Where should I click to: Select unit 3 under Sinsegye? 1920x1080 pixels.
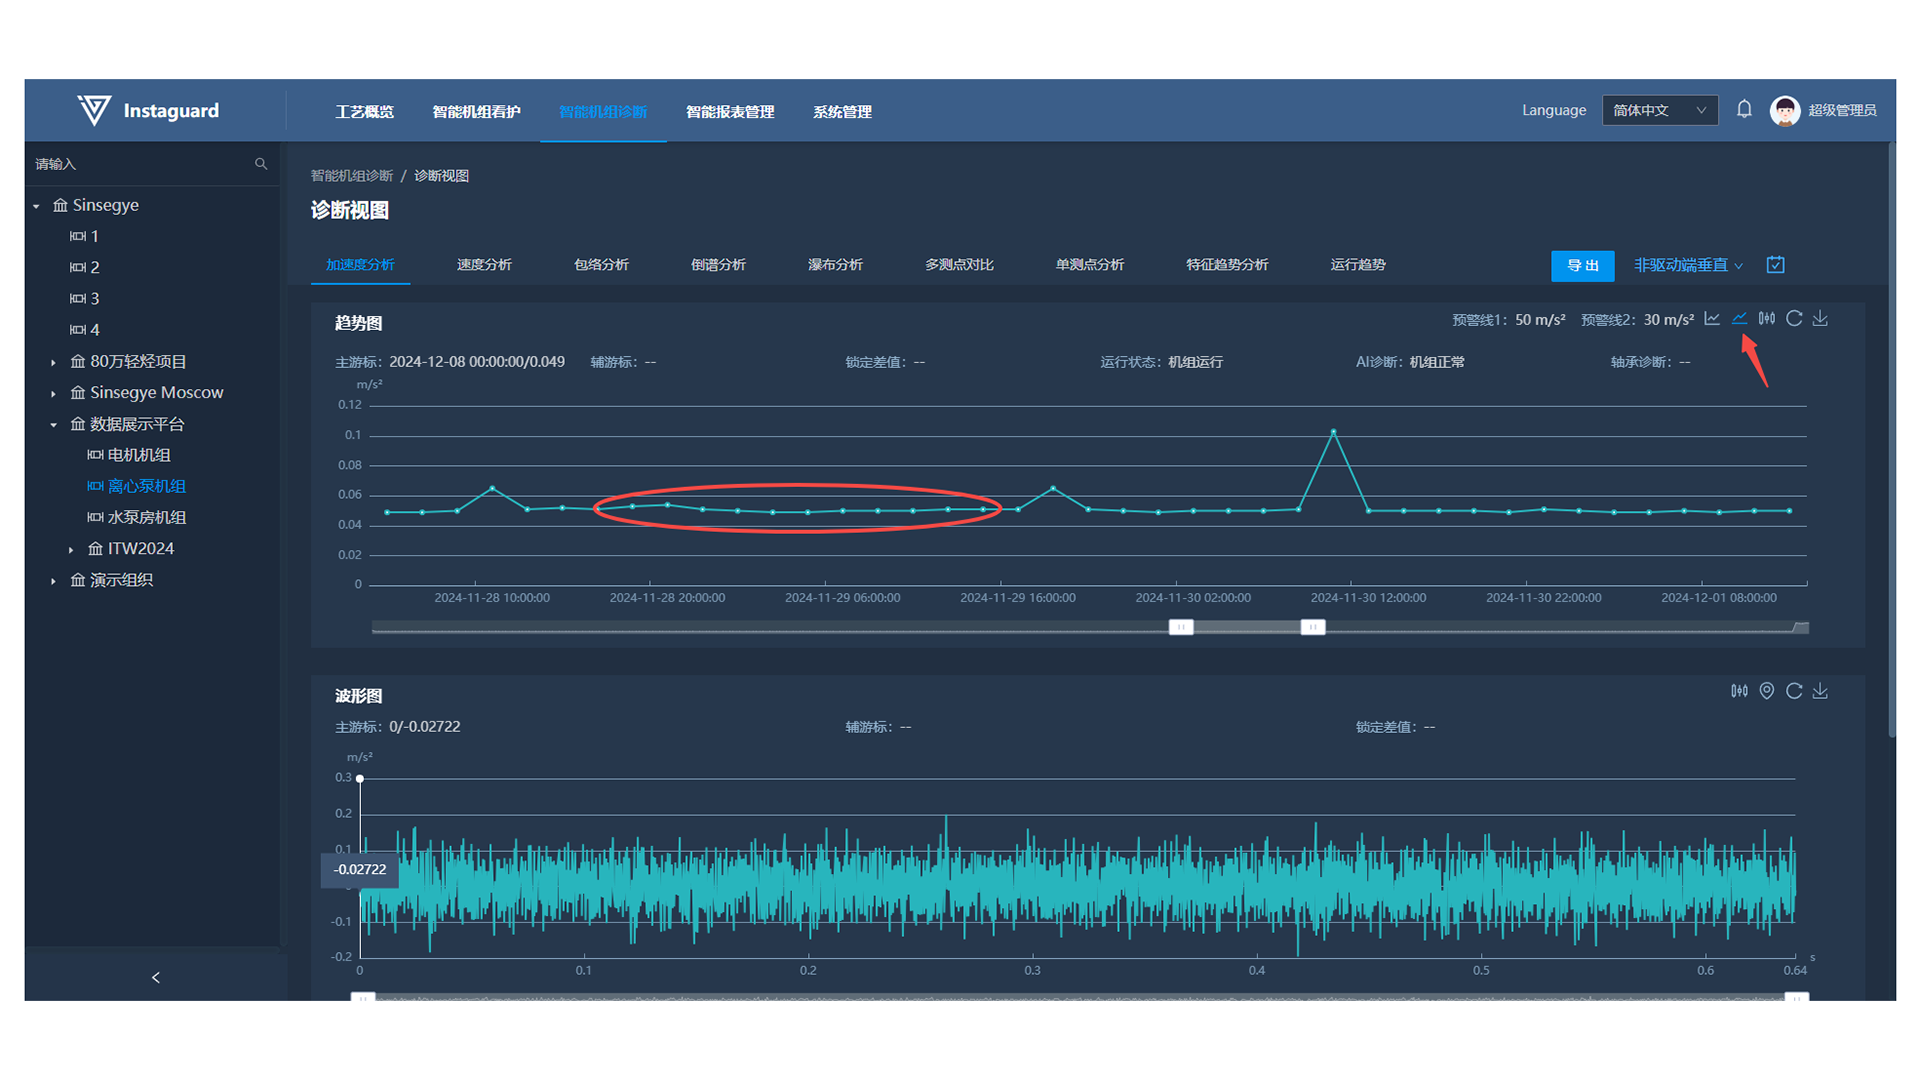[x=85, y=298]
